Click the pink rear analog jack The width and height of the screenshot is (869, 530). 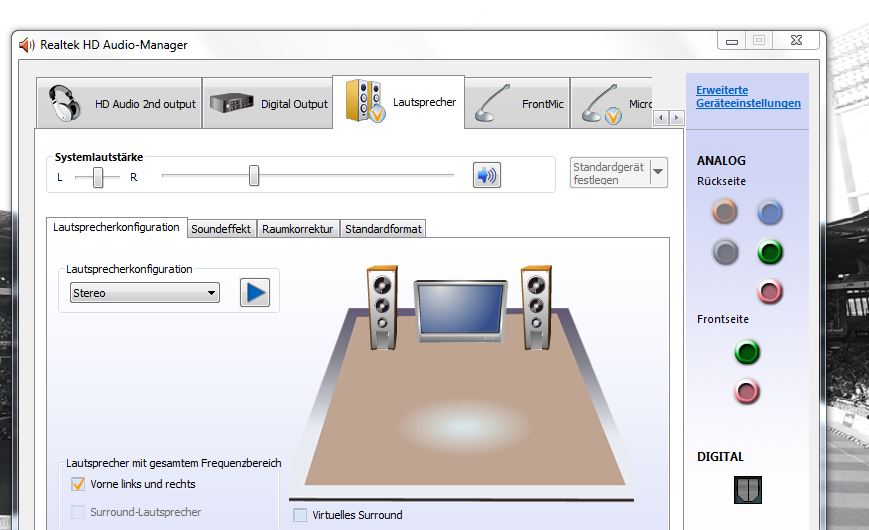click(770, 292)
